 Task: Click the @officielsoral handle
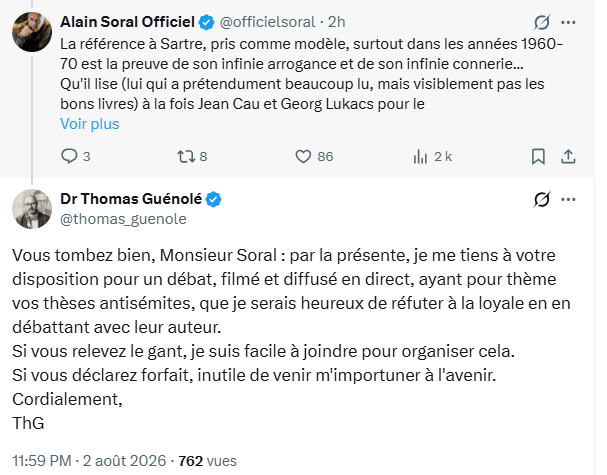click(267, 22)
